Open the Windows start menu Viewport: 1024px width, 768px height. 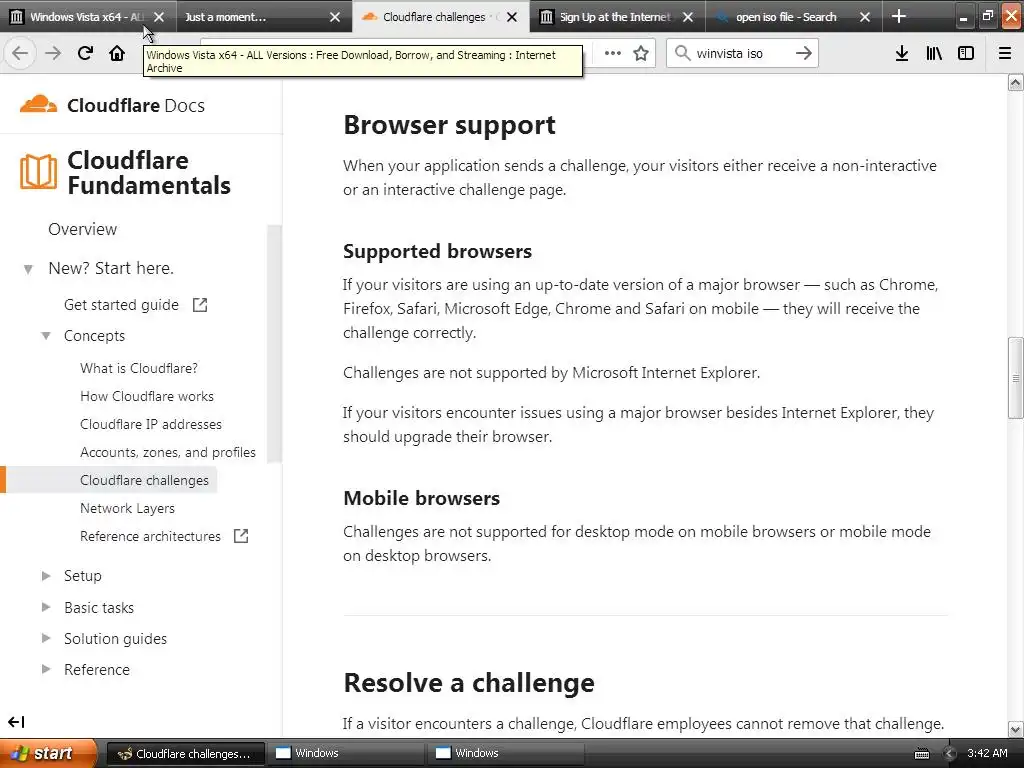tap(48, 753)
